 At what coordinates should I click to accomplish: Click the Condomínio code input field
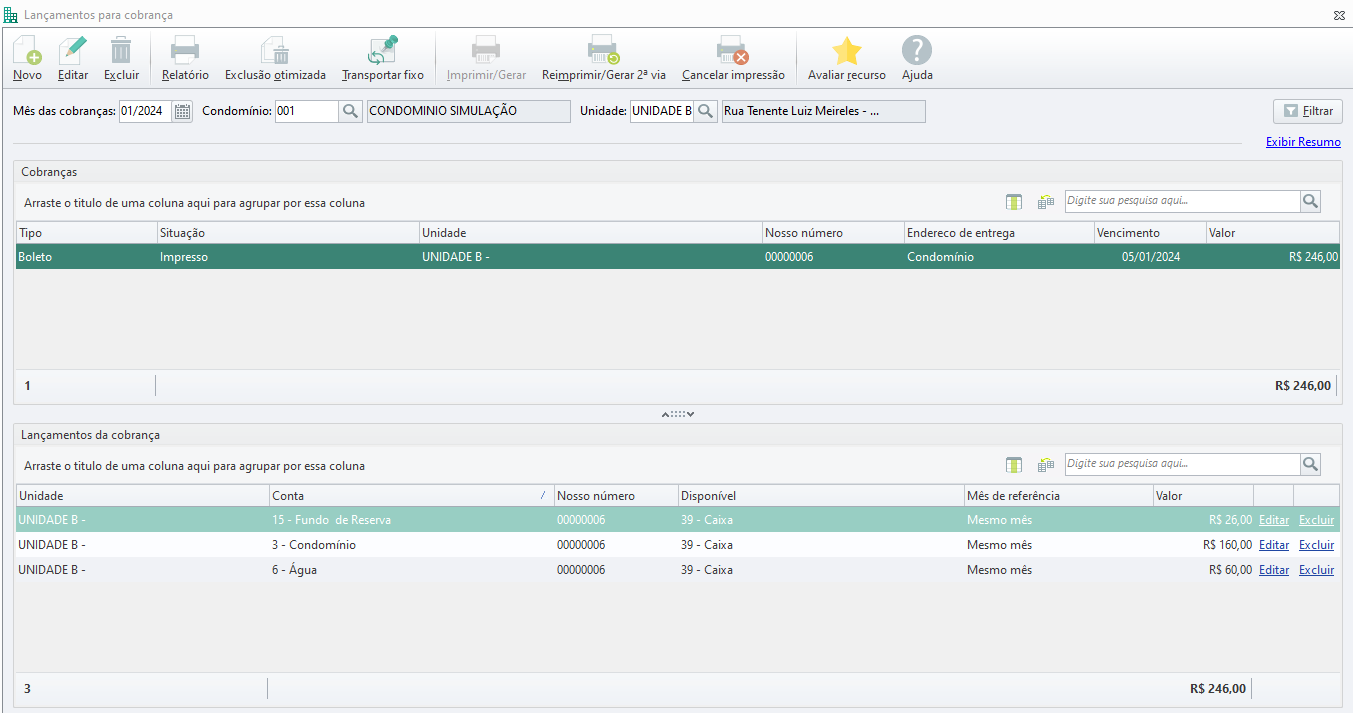coord(307,111)
